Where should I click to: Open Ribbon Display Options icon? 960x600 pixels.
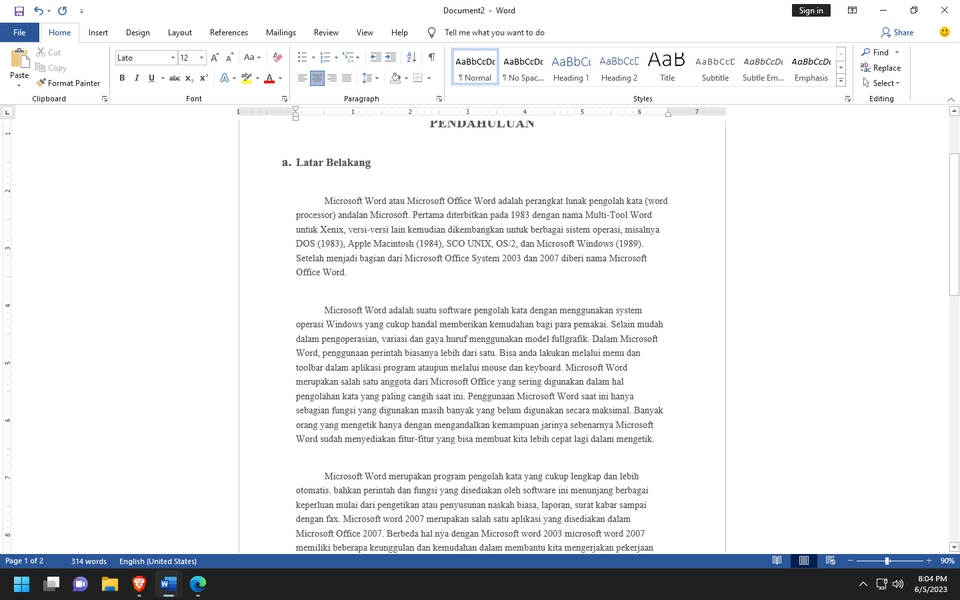click(x=852, y=10)
